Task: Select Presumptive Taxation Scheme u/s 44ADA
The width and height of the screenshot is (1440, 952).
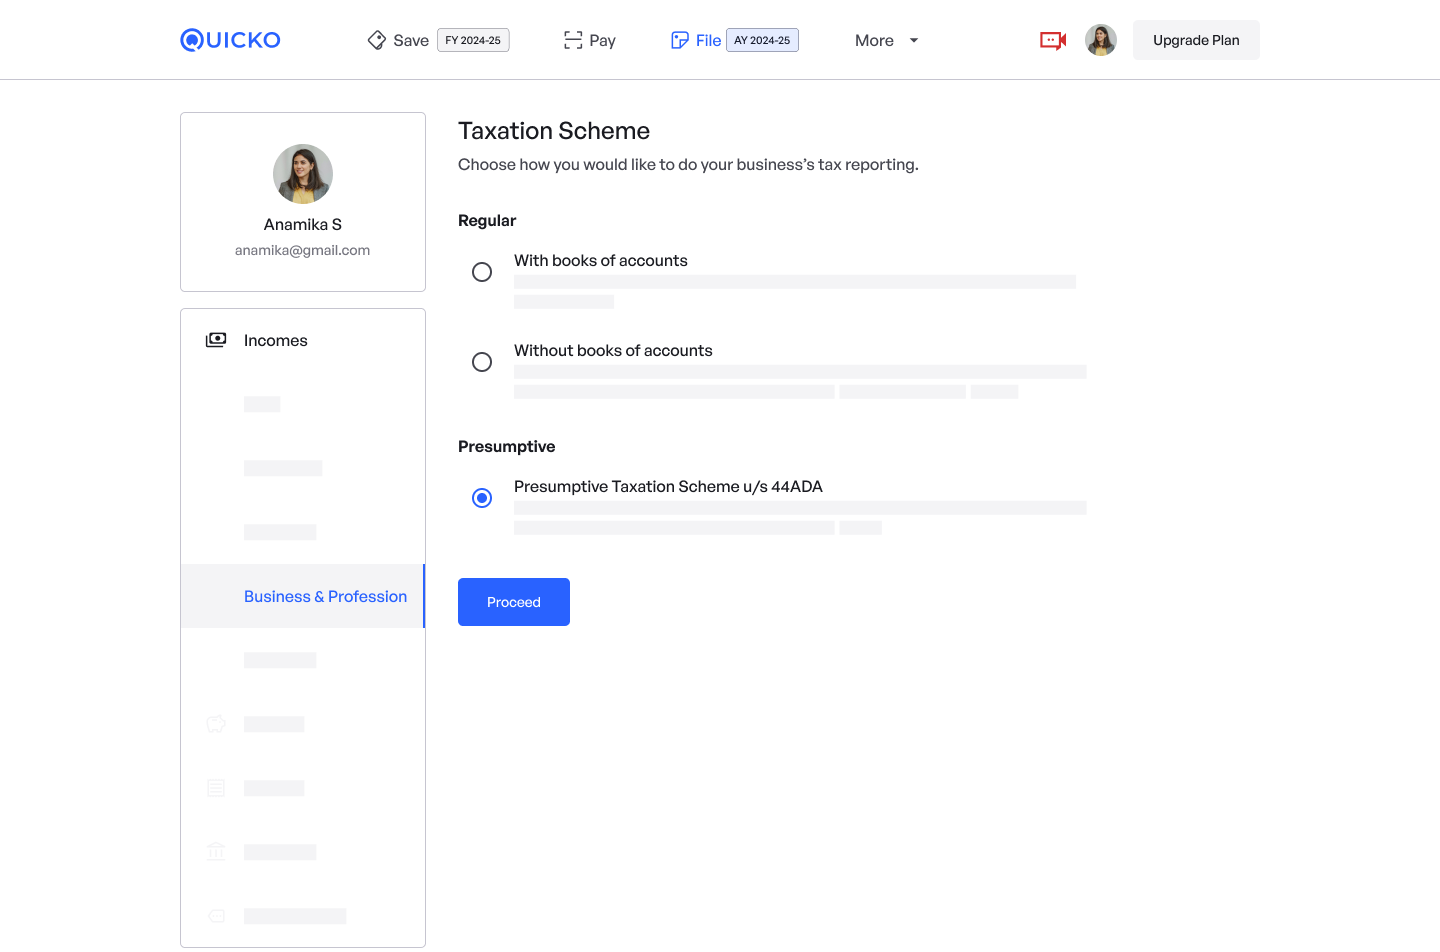Action: click(482, 498)
